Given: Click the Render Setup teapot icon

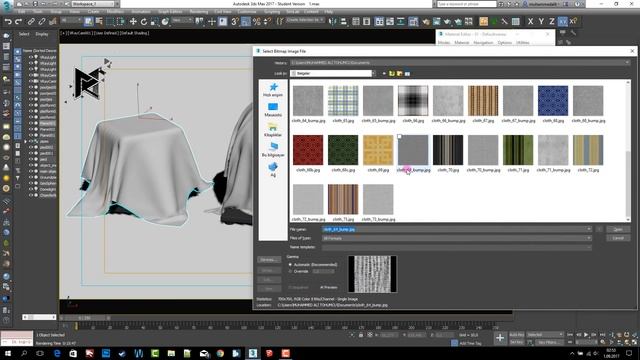Looking at the screenshot, I should 426,22.
